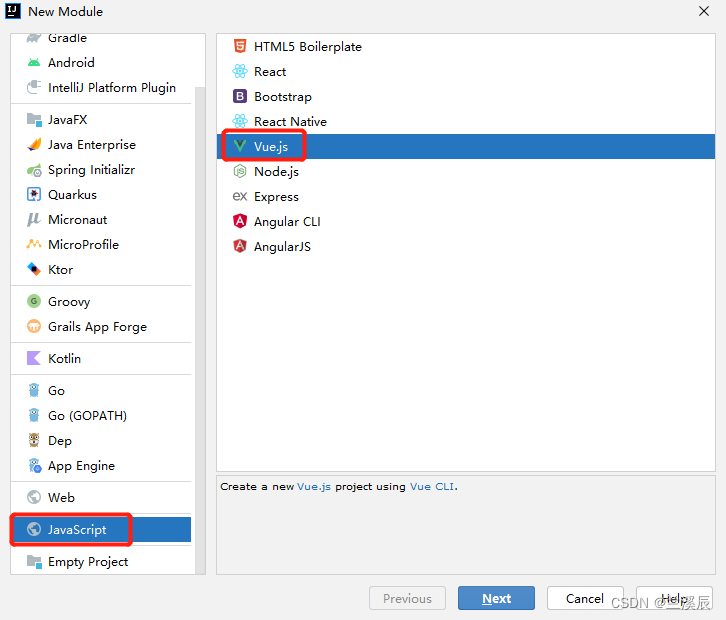The height and width of the screenshot is (620, 726).
Task: Click the Web globe icon
Action: click(34, 497)
